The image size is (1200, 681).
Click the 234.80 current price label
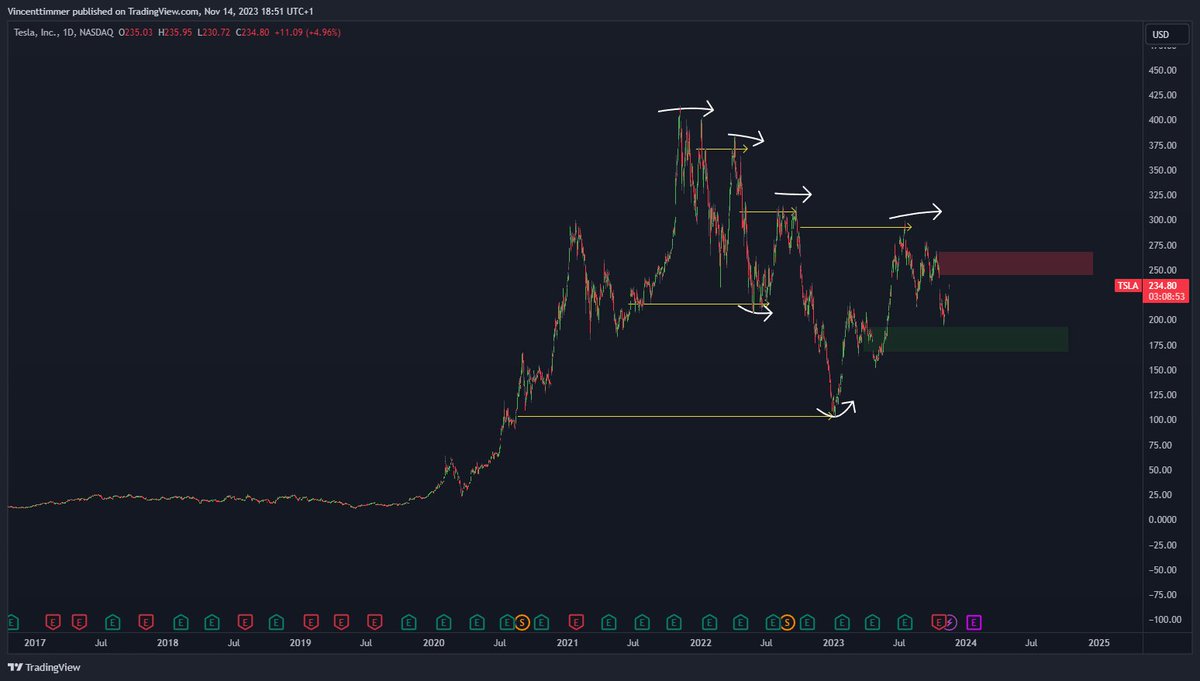coord(1164,284)
